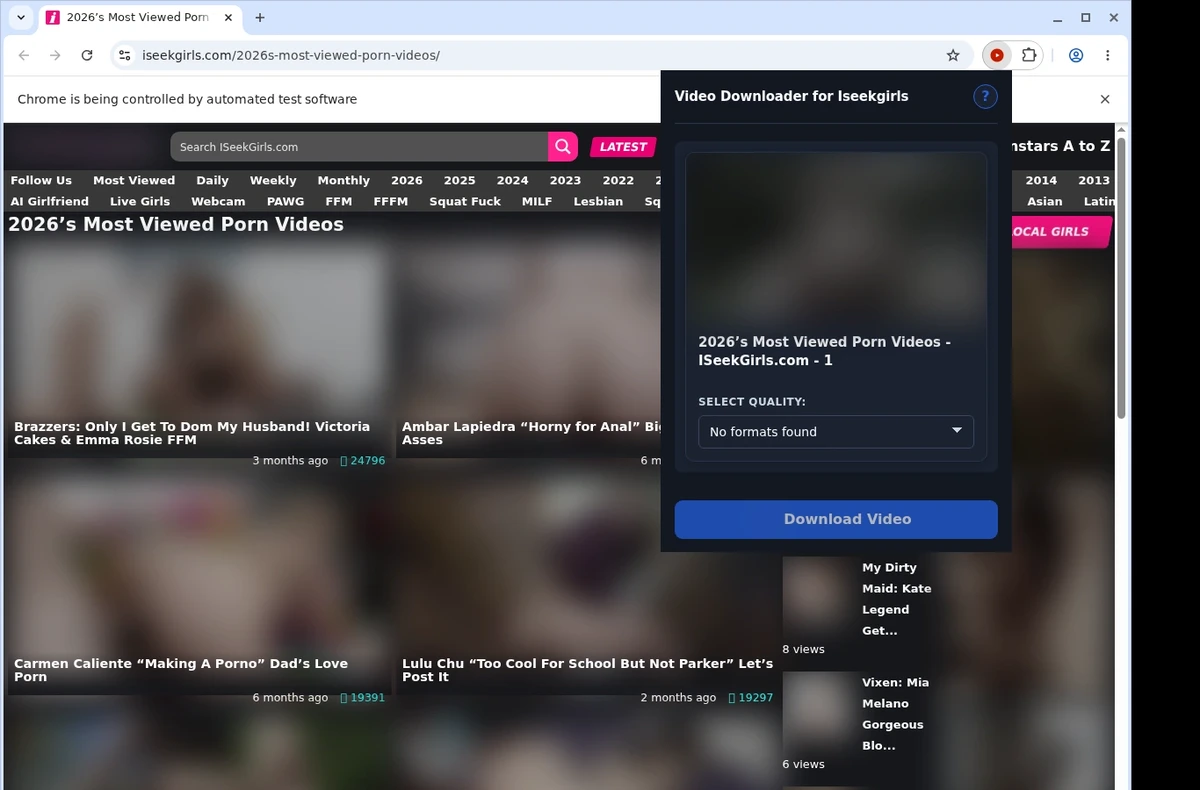Screen dimensions: 1200x790
Task: Maximize the Chrome window
Action: [1086, 18]
